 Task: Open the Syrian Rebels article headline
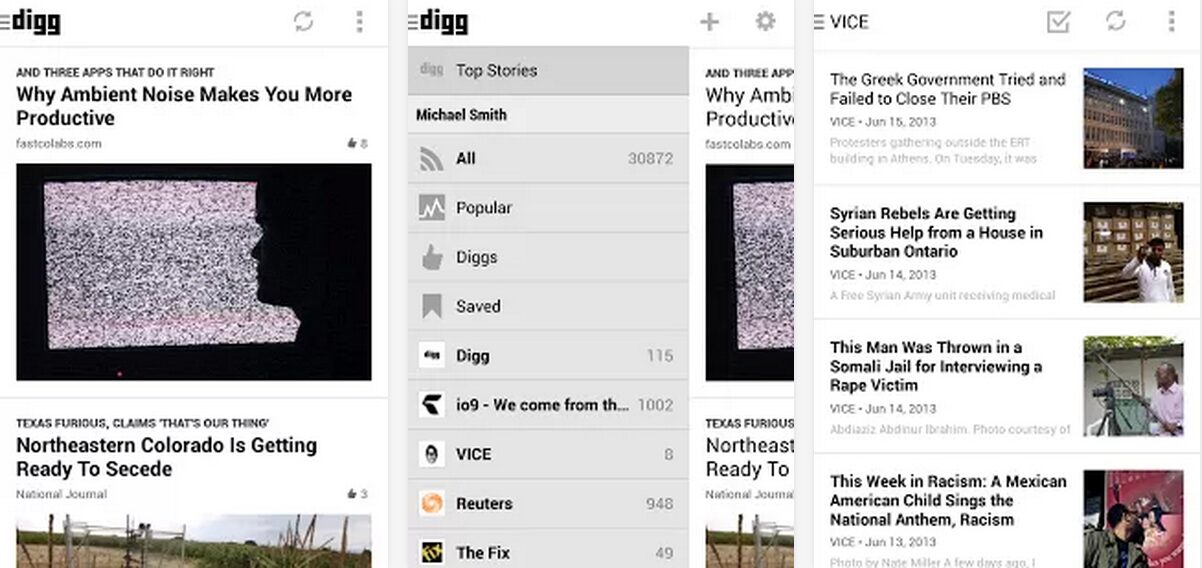pos(936,232)
